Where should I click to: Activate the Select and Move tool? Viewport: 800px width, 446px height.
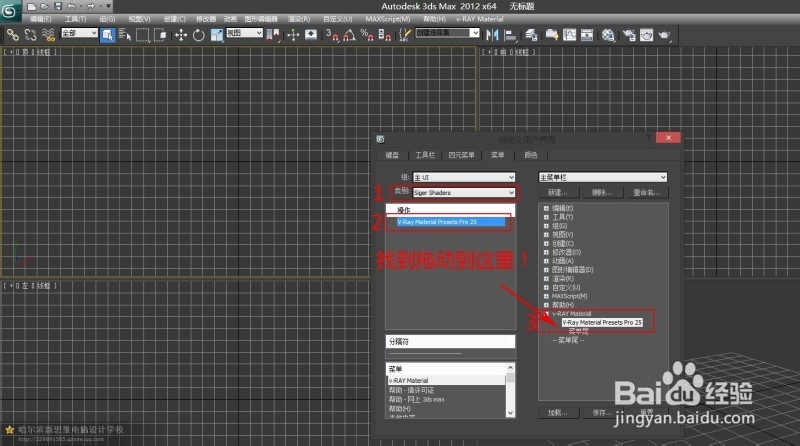pyautogui.click(x=181, y=34)
